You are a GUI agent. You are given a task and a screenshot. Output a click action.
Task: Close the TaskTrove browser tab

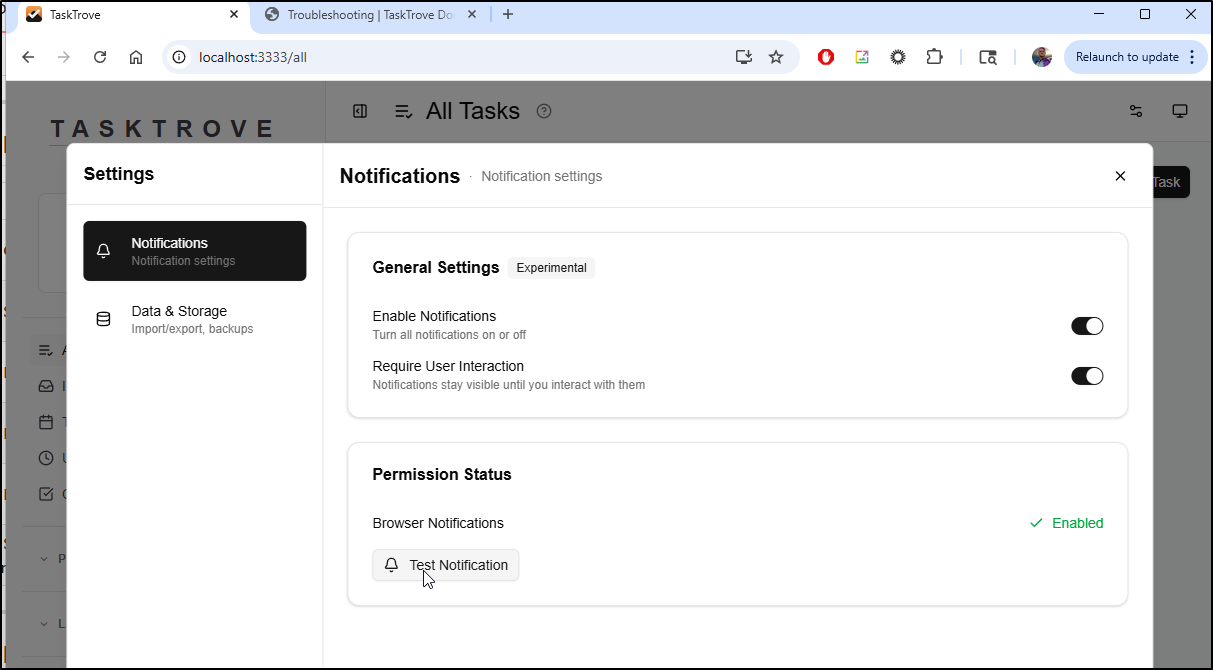point(234,15)
